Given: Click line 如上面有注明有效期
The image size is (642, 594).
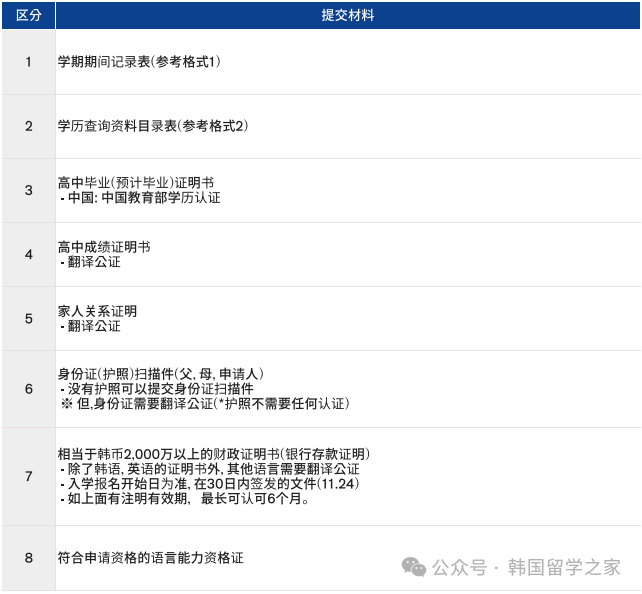Looking at the screenshot, I should pyautogui.click(x=185, y=499).
